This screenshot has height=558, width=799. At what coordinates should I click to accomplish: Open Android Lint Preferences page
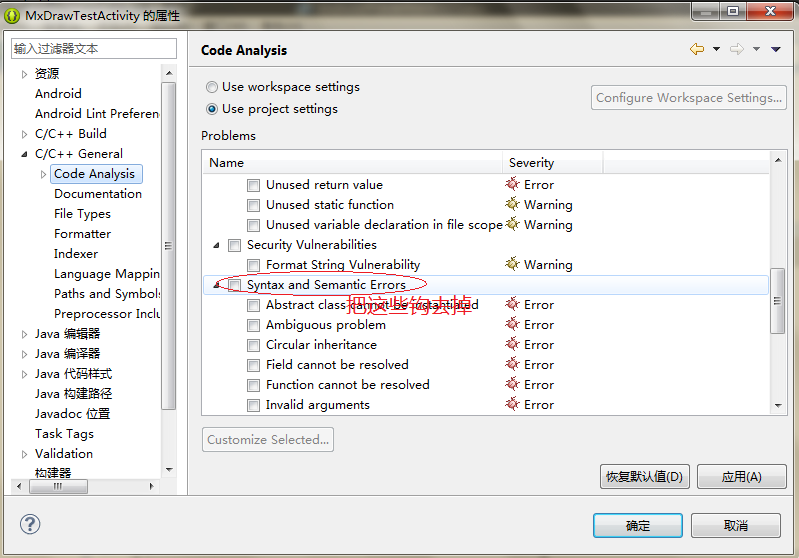click(x=97, y=114)
